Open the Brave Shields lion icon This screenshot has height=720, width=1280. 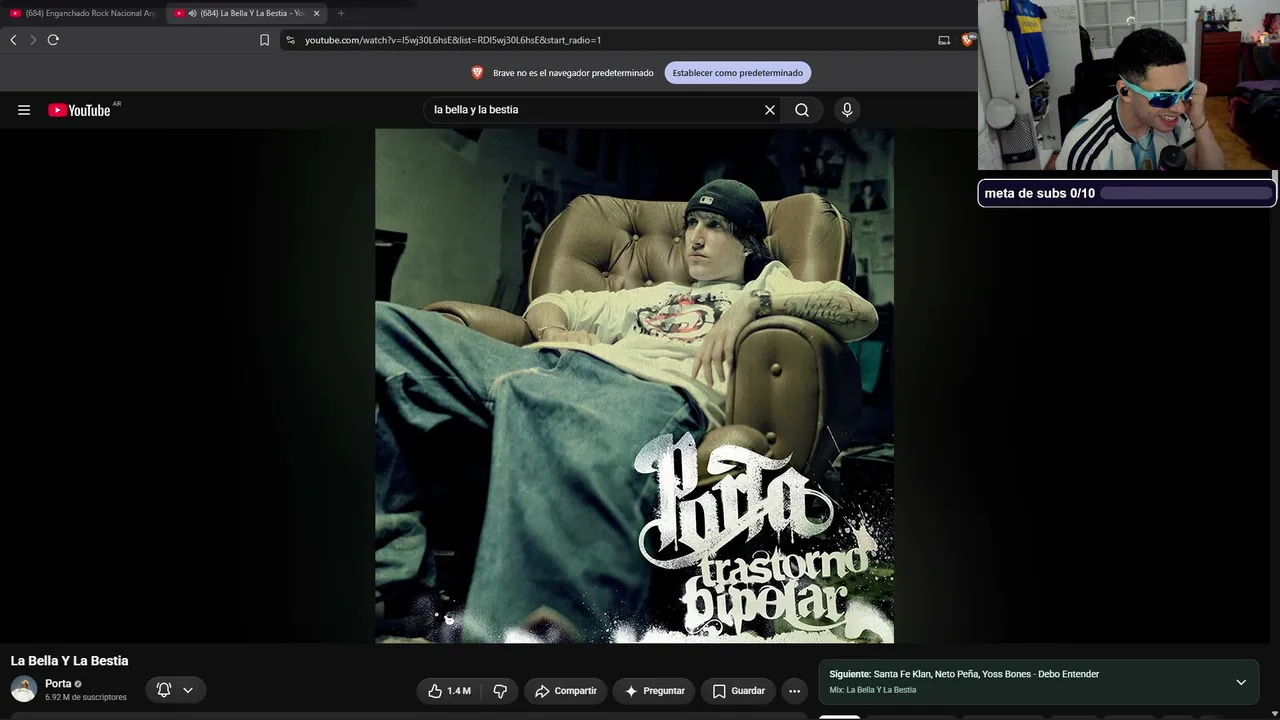pos(967,40)
